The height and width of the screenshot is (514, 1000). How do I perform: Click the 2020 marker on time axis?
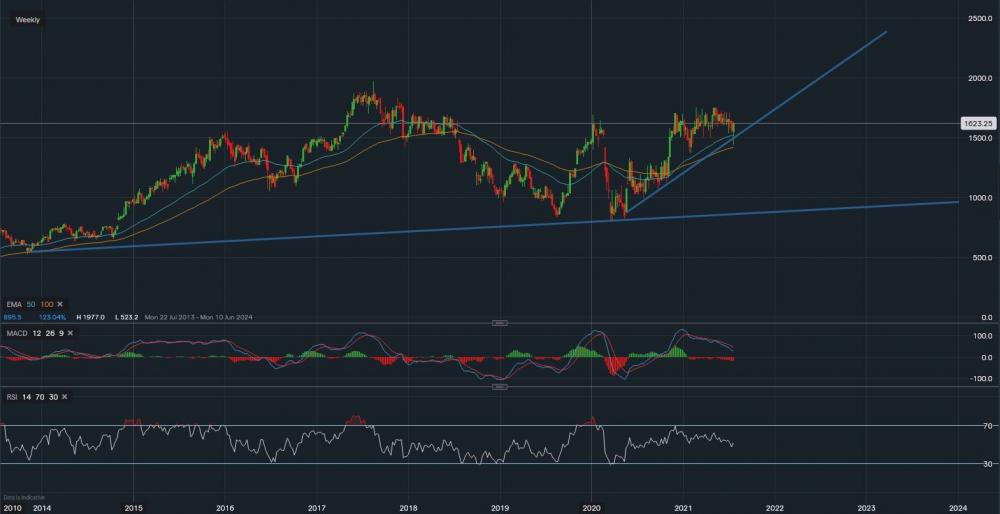pyautogui.click(x=591, y=507)
